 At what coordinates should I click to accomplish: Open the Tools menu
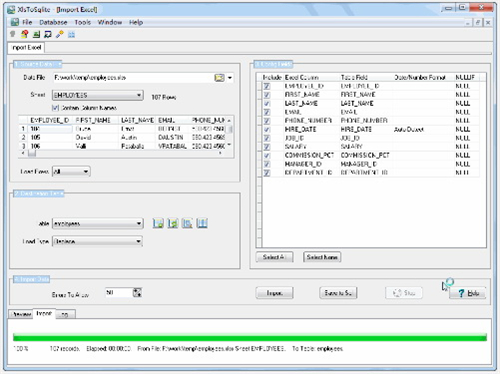click(83, 22)
